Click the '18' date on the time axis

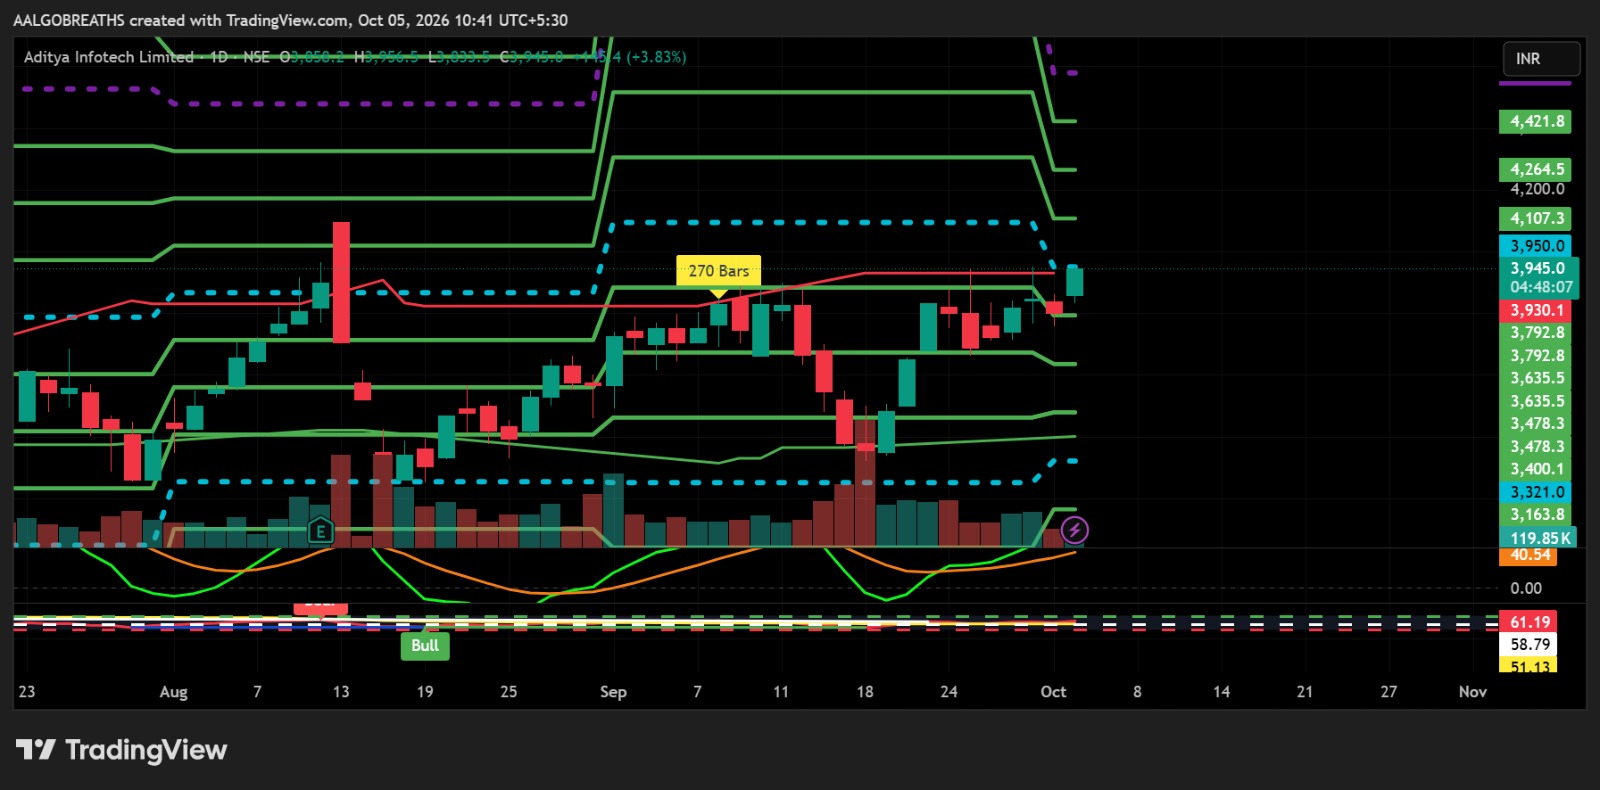click(x=865, y=692)
